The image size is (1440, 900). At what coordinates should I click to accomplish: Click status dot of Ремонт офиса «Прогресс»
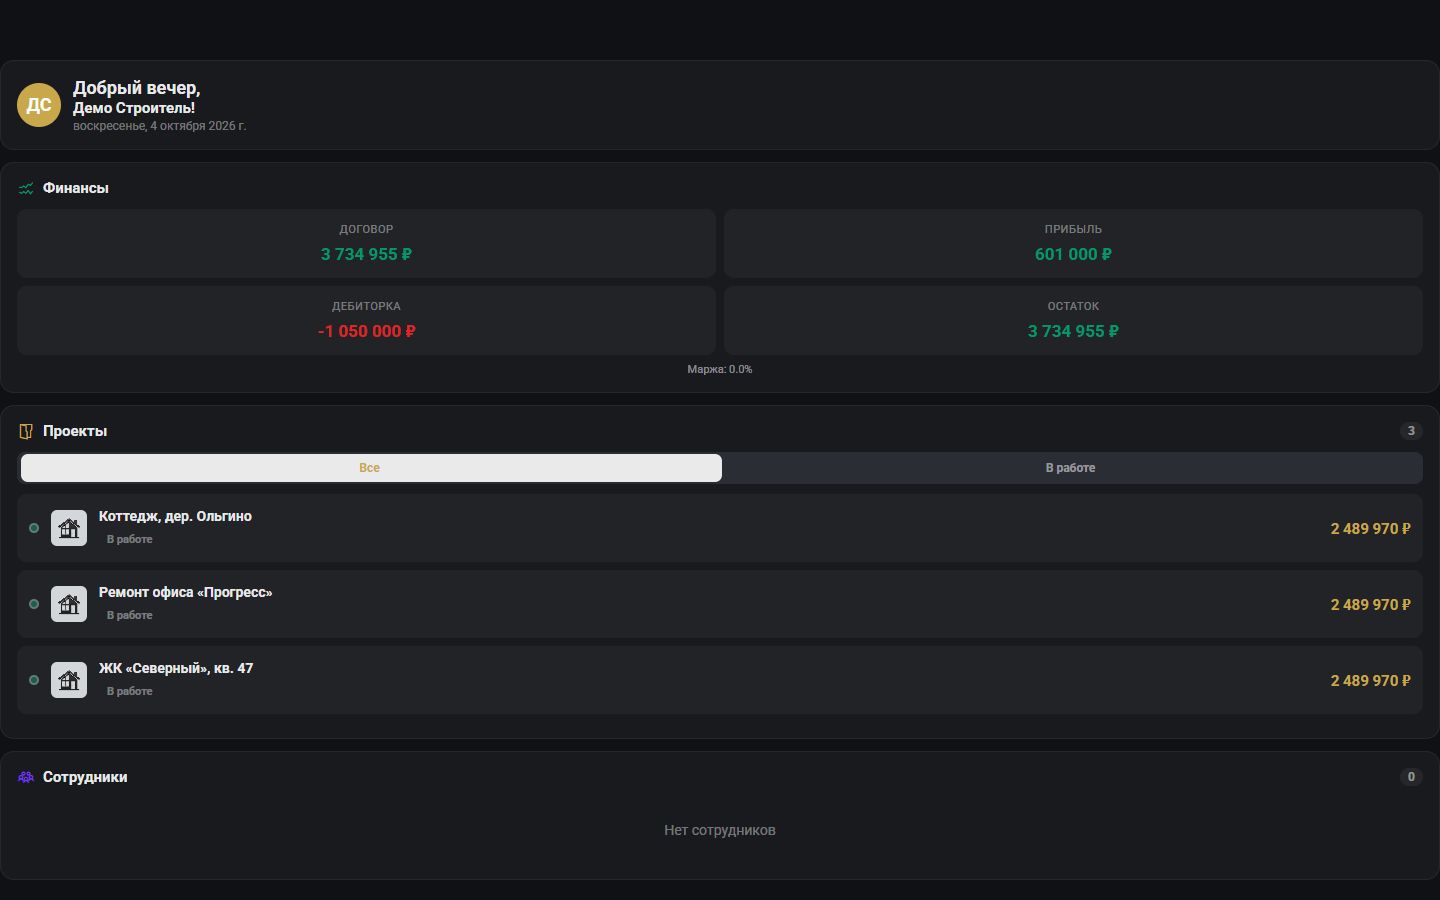pos(34,604)
